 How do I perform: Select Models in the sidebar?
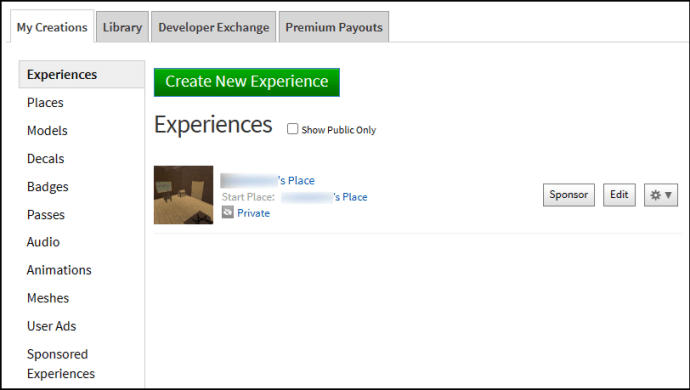pyautogui.click(x=47, y=131)
